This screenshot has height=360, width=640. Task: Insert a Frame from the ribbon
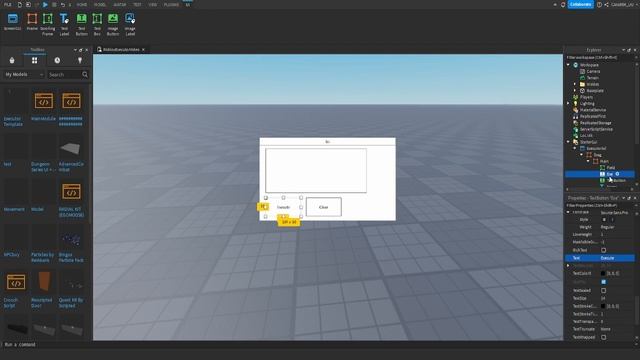[x=32, y=22]
